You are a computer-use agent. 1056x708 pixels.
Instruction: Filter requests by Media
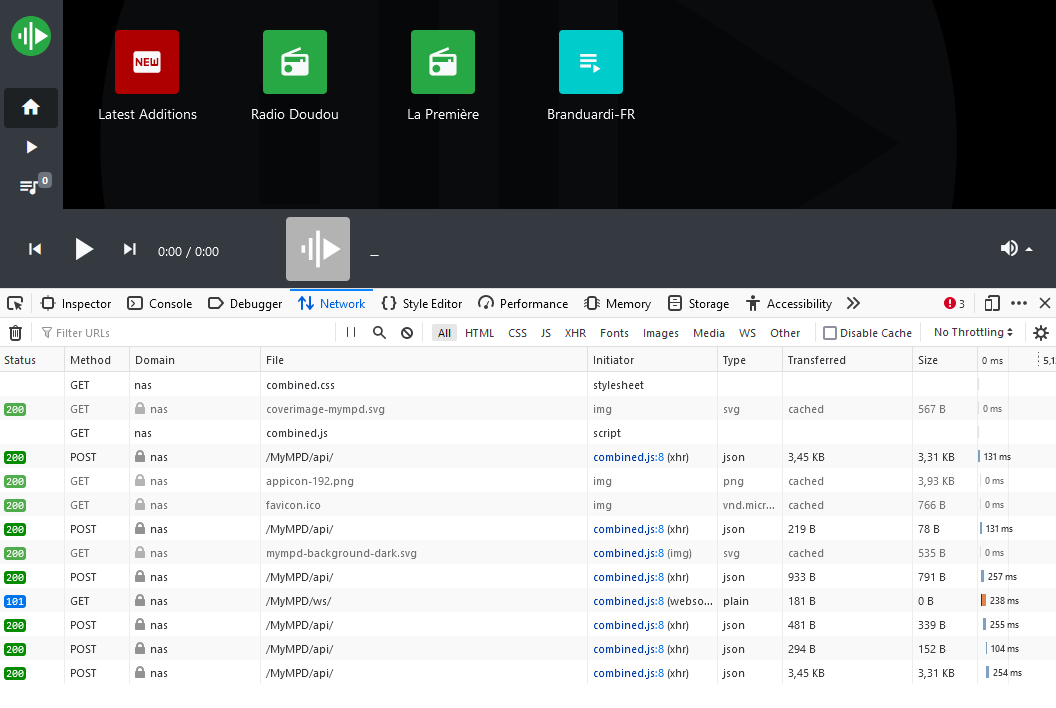pos(708,333)
